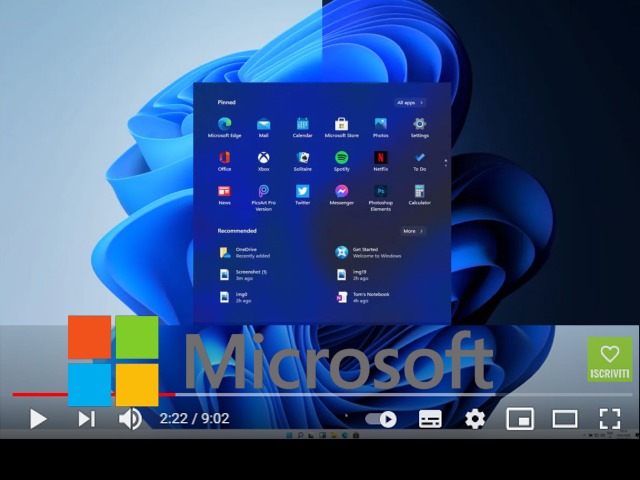Viewport: 640px width, 480px height.
Task: Enter full screen mode
Action: click(x=610, y=419)
